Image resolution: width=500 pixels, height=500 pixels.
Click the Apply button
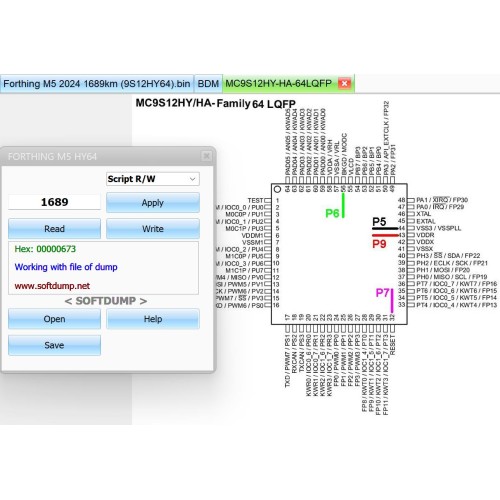pos(153,203)
